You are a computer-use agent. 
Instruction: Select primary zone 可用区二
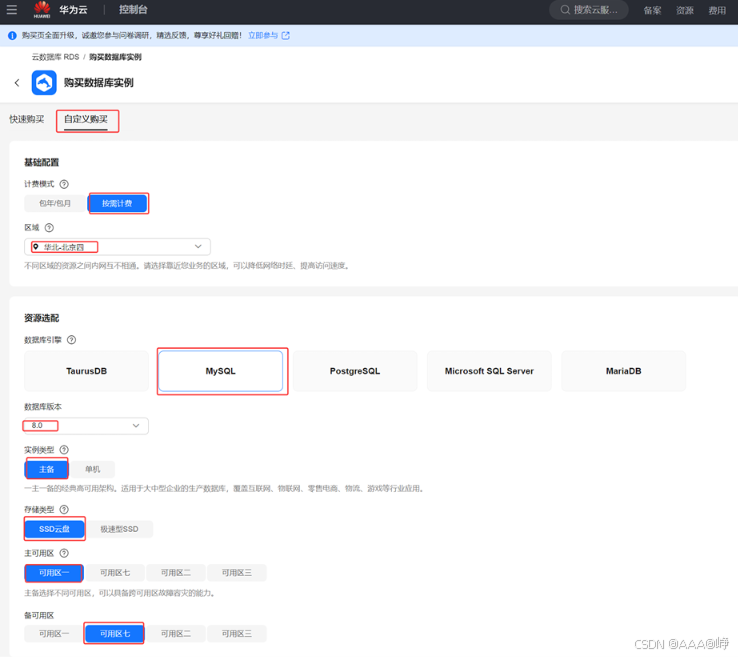pyautogui.click(x=176, y=573)
